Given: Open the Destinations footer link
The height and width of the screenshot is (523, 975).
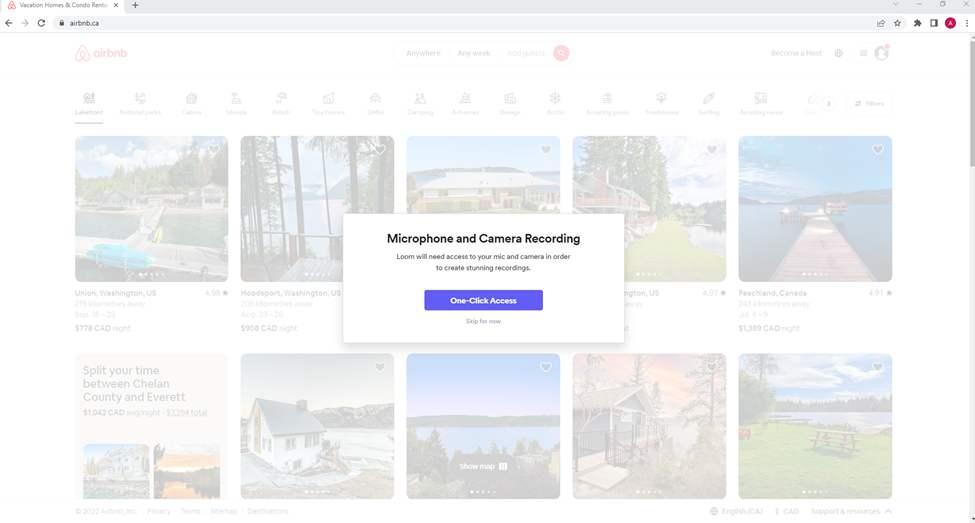Looking at the screenshot, I should click(267, 511).
